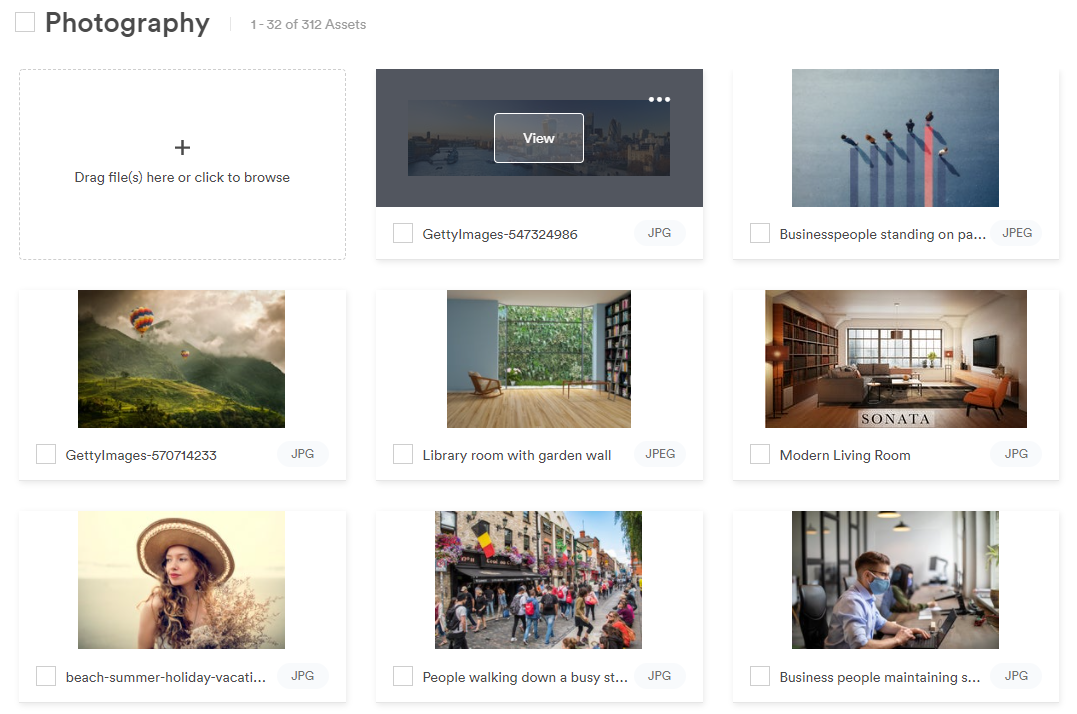
Task: Open the bar chart businesspeople thumbnail
Action: click(895, 138)
